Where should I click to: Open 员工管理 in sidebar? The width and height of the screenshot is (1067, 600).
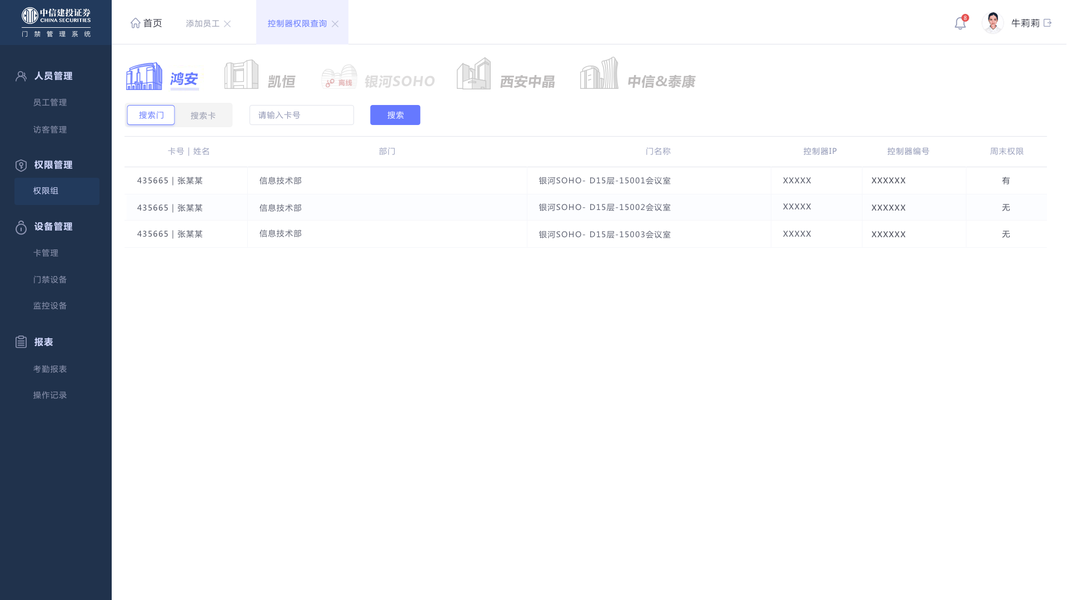[50, 103]
